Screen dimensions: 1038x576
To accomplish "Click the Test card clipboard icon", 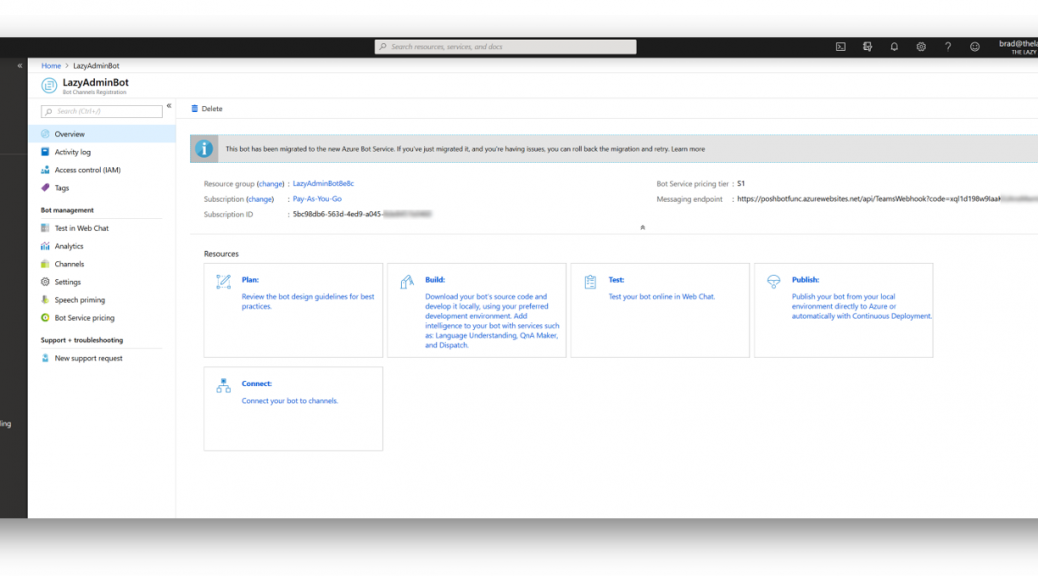I will pyautogui.click(x=590, y=282).
